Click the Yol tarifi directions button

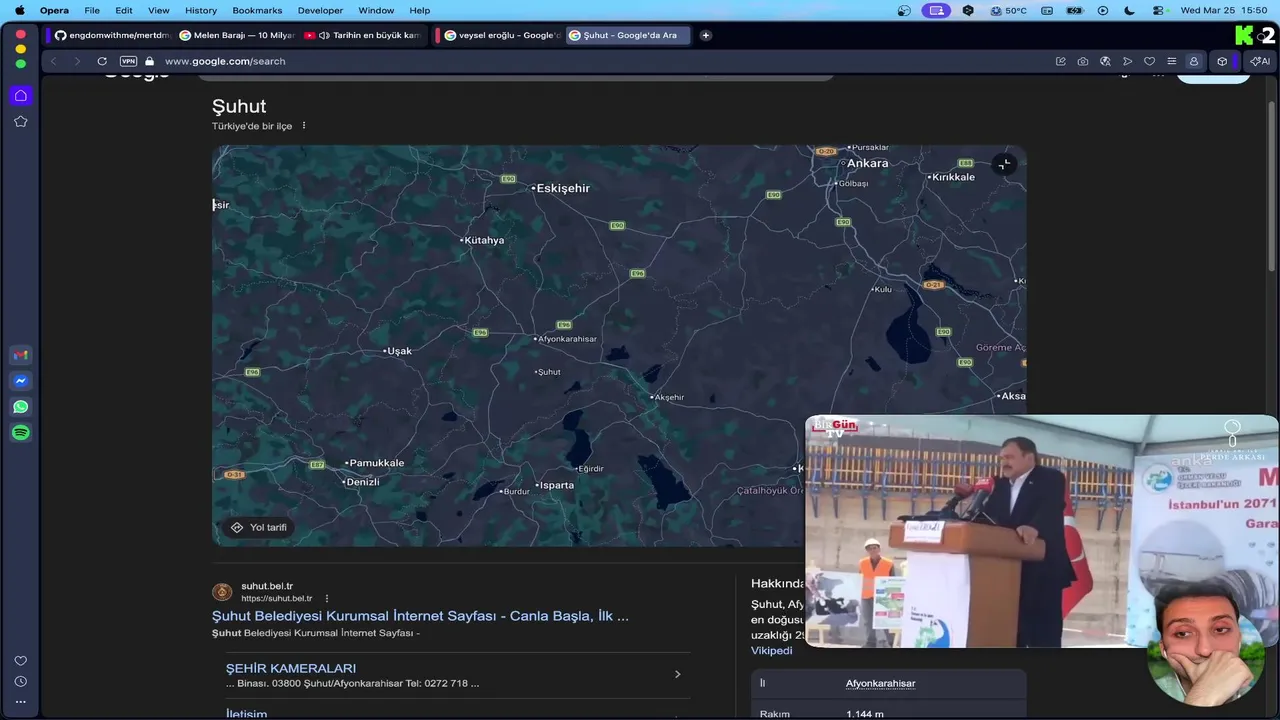(258, 527)
